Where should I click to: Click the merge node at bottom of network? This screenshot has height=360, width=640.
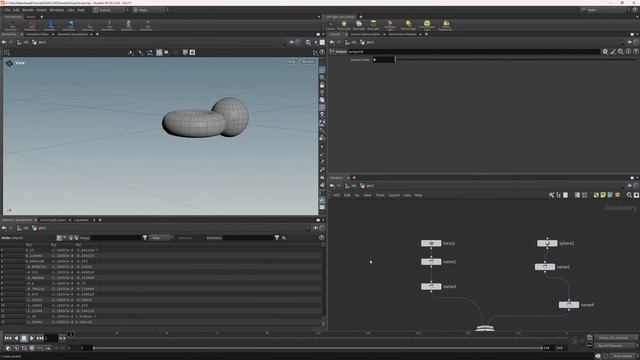(485, 328)
